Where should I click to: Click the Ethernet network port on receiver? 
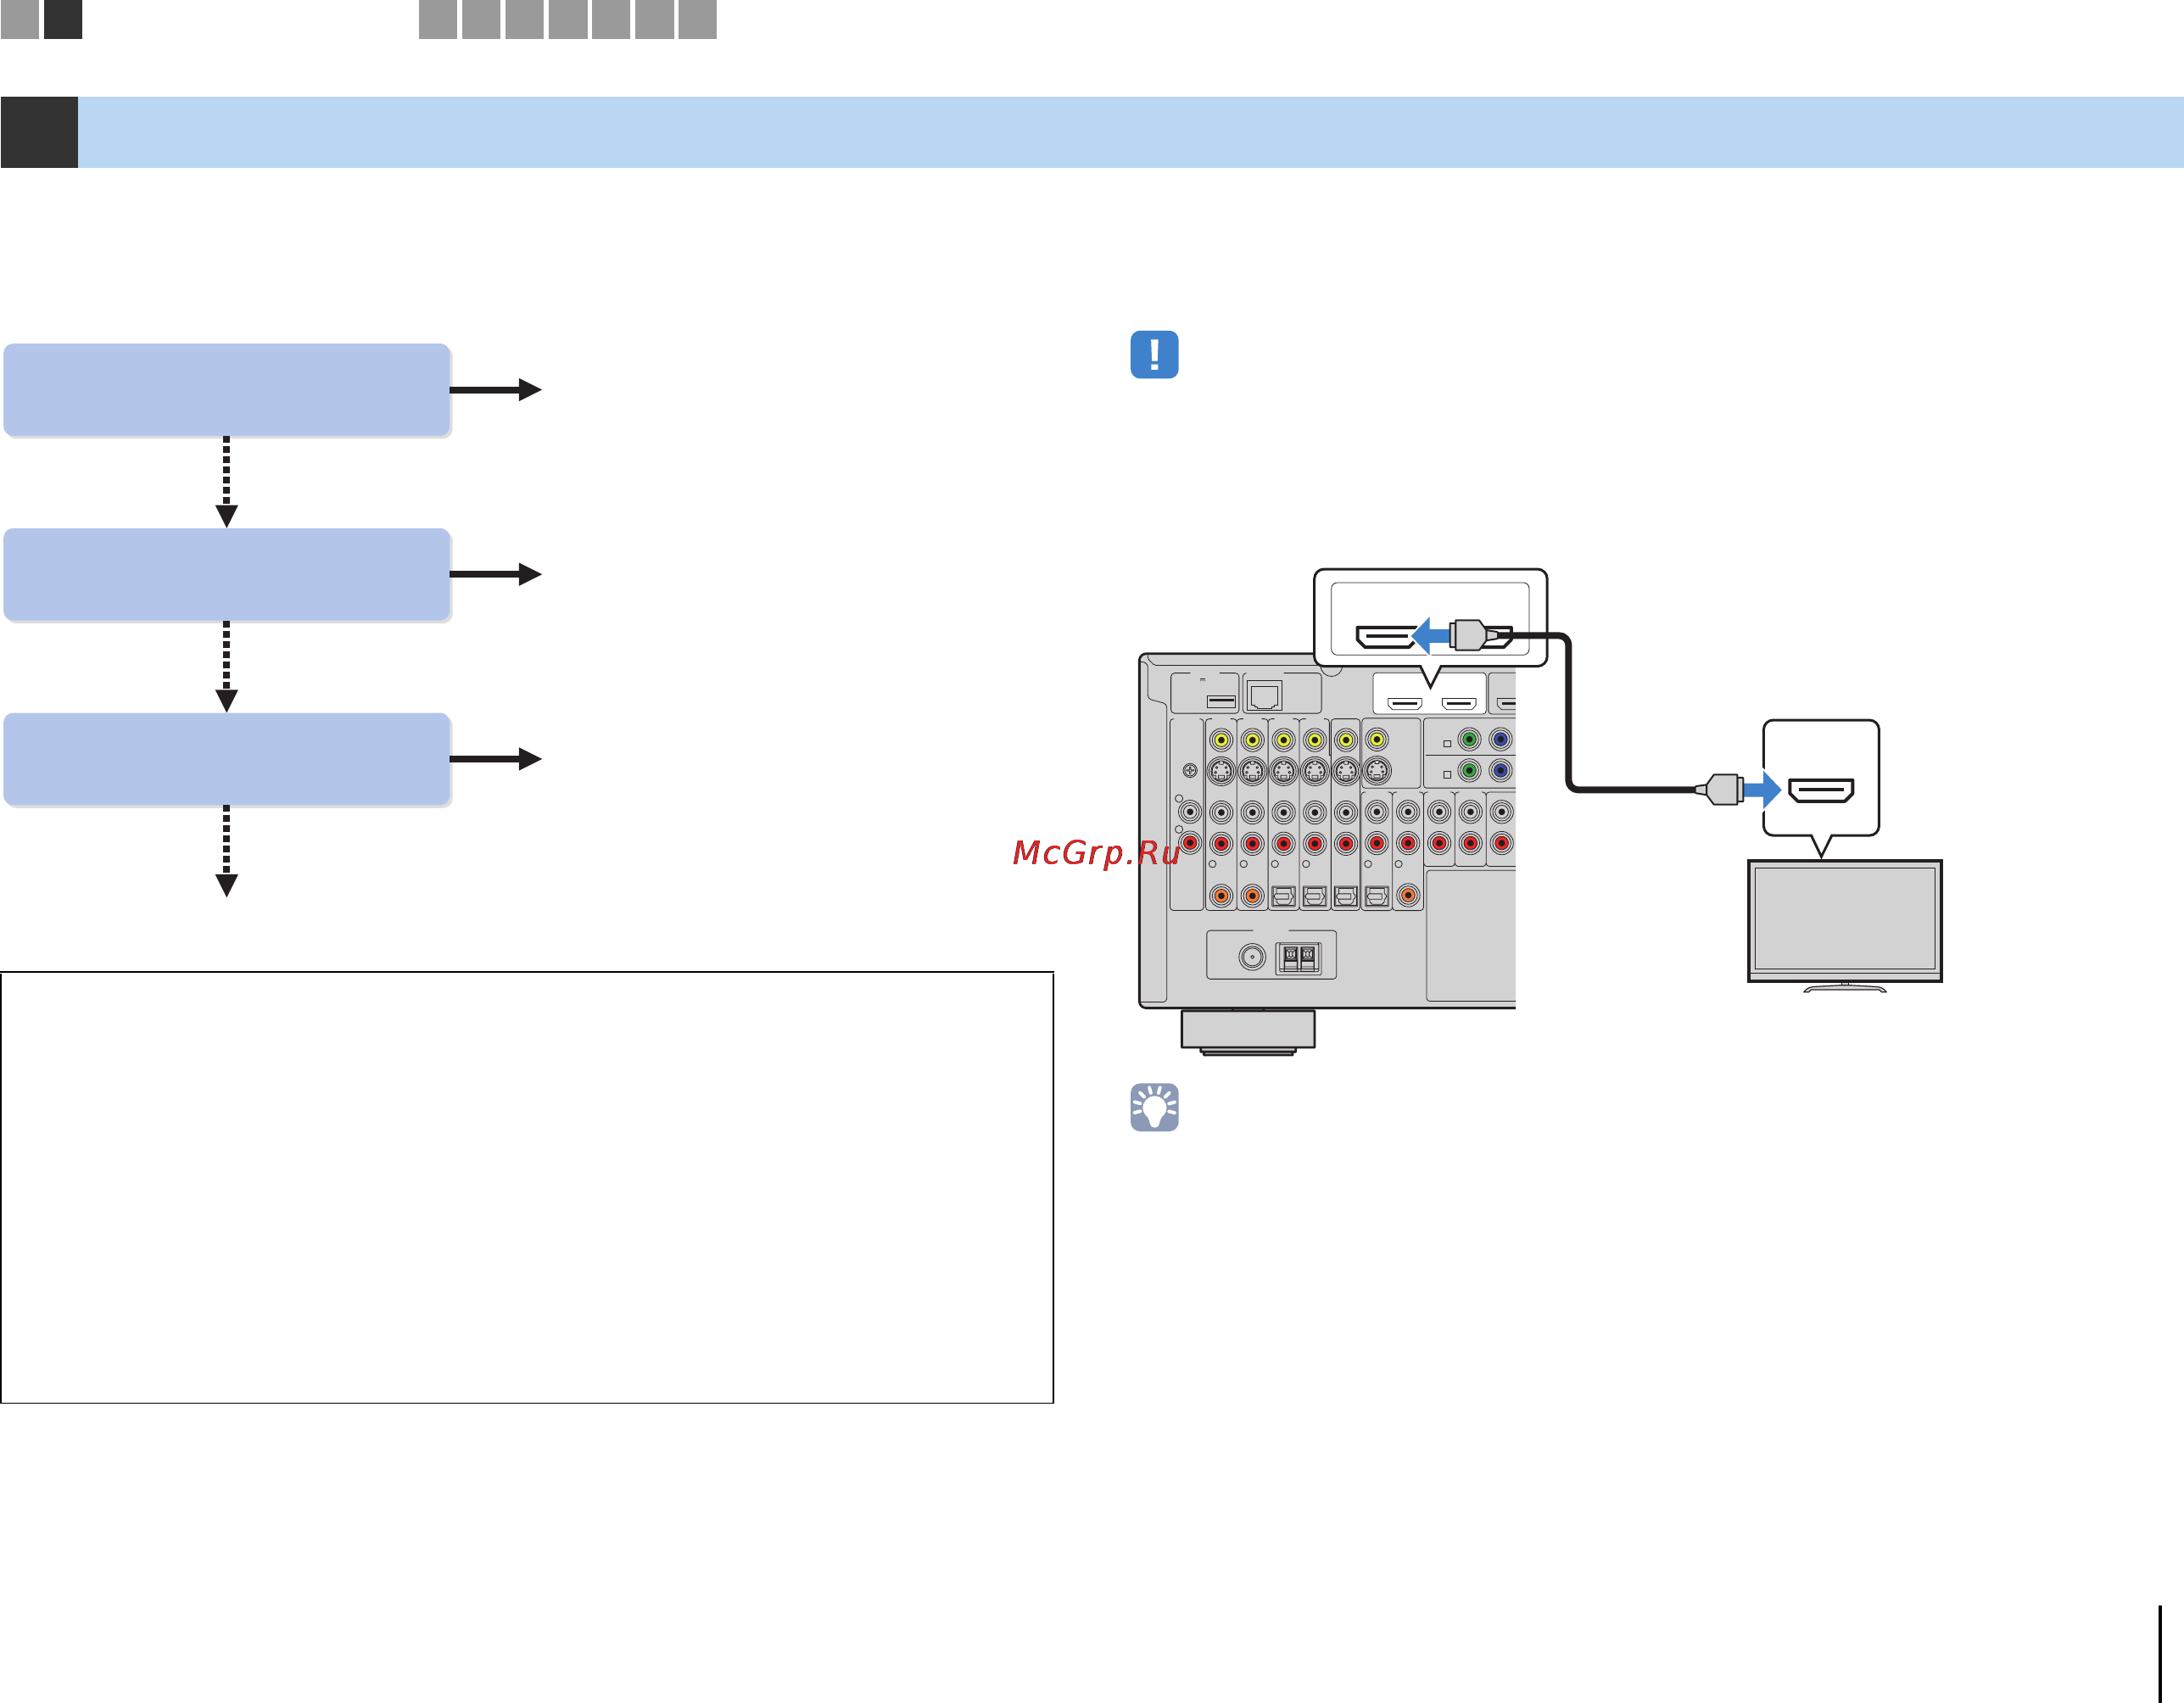pyautogui.click(x=1265, y=695)
